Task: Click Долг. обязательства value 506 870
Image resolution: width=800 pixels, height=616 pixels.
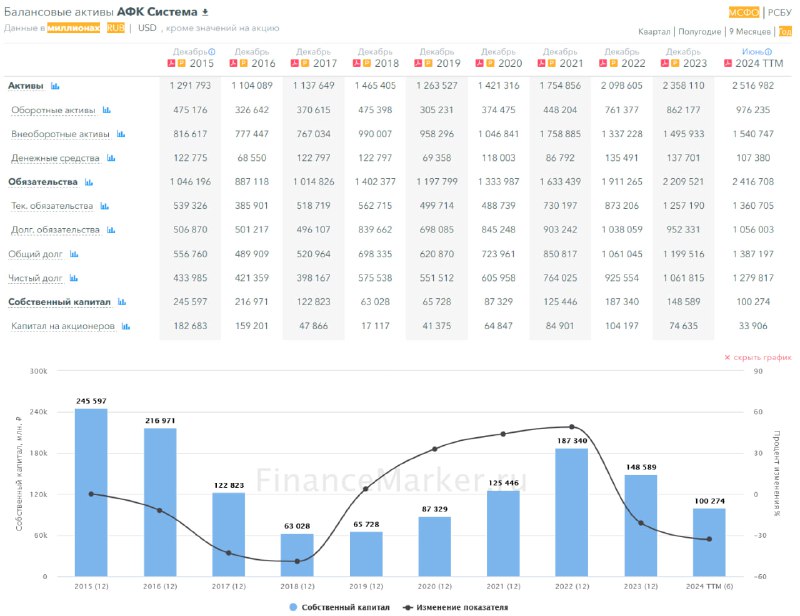Action: click(x=190, y=230)
